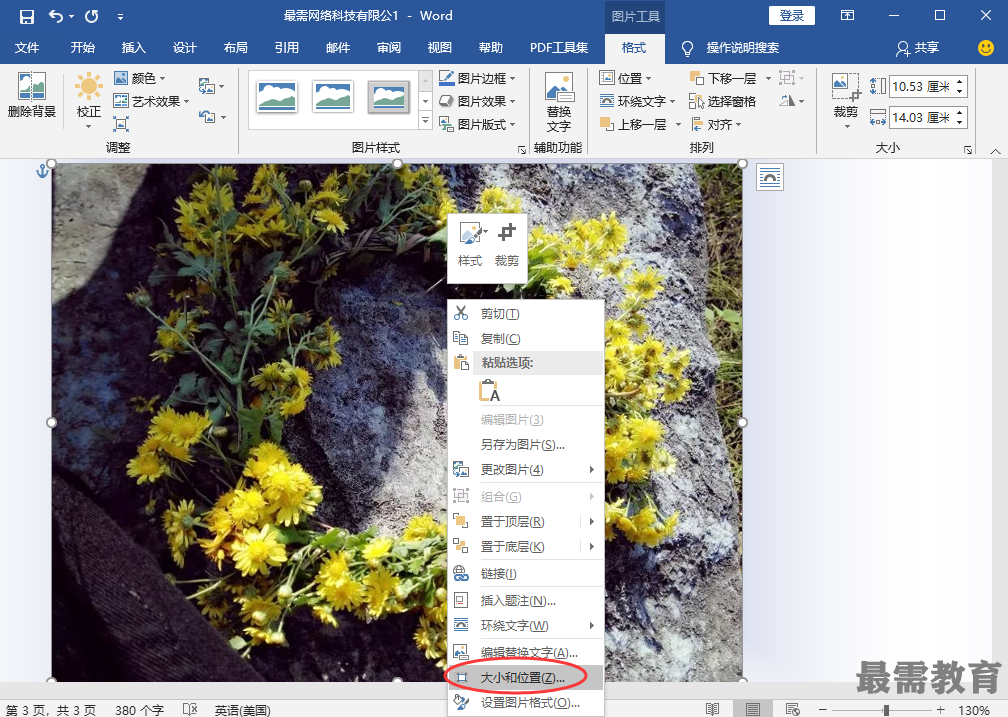Click the 删除背景 remove background icon
Viewport: 1008px width, 717px height.
tap(32, 95)
